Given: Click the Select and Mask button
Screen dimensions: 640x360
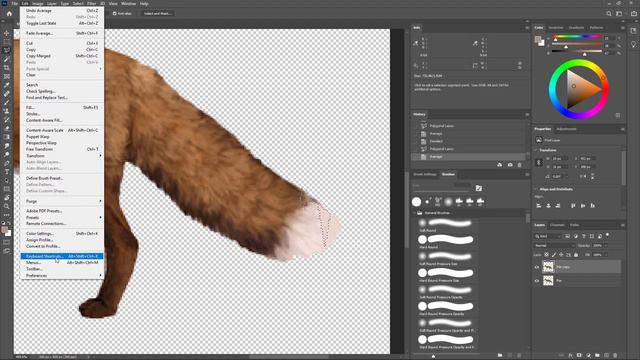Looking at the screenshot, I should (x=158, y=13).
